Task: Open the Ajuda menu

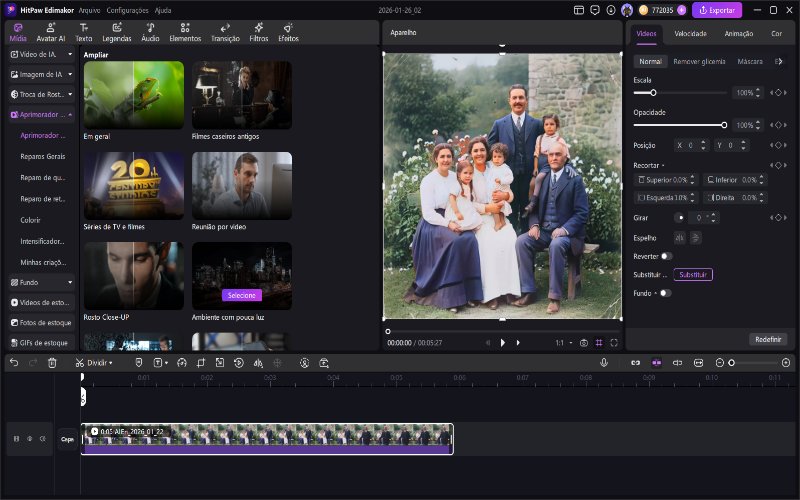Action: [163, 10]
